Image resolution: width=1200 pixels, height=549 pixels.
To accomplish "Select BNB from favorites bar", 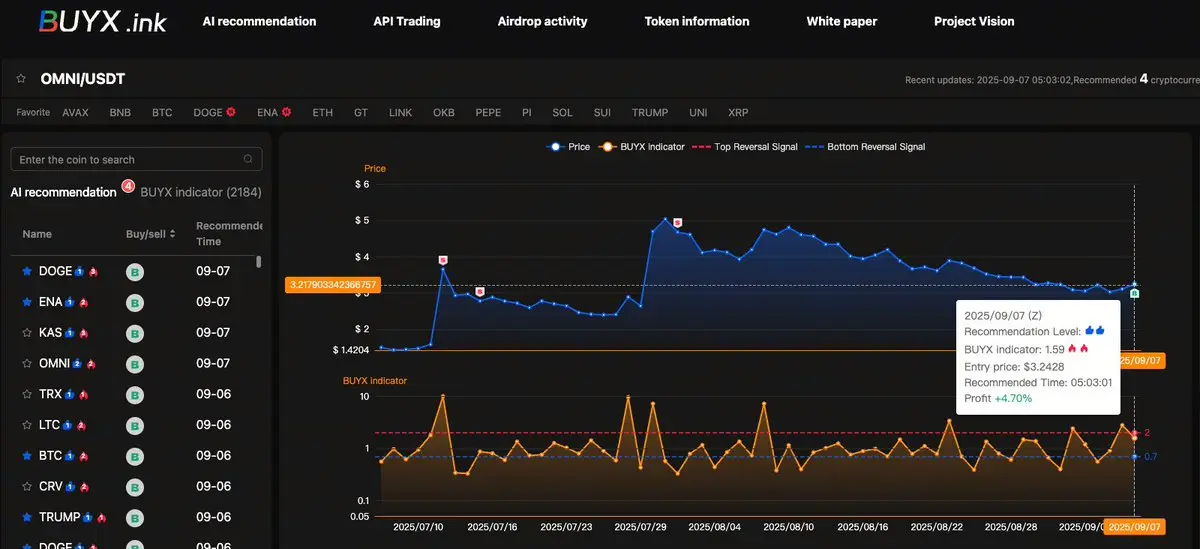I will tap(120, 113).
